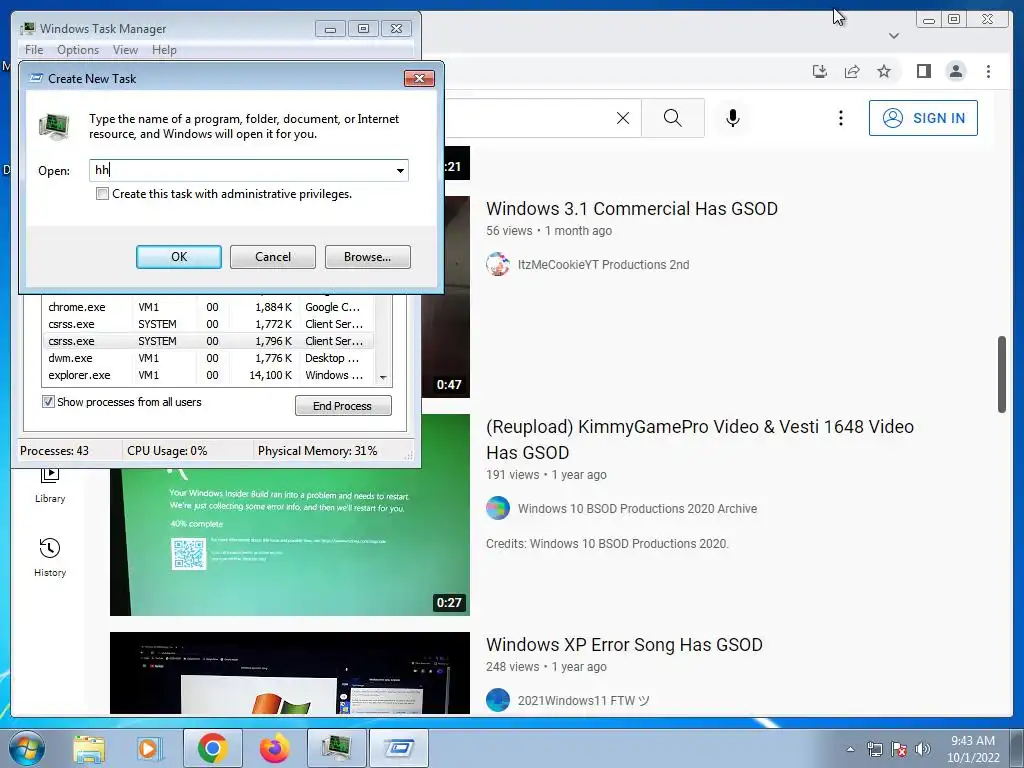Click Action Center flag tray icon
The height and width of the screenshot is (768, 1024).
pyautogui.click(x=899, y=749)
